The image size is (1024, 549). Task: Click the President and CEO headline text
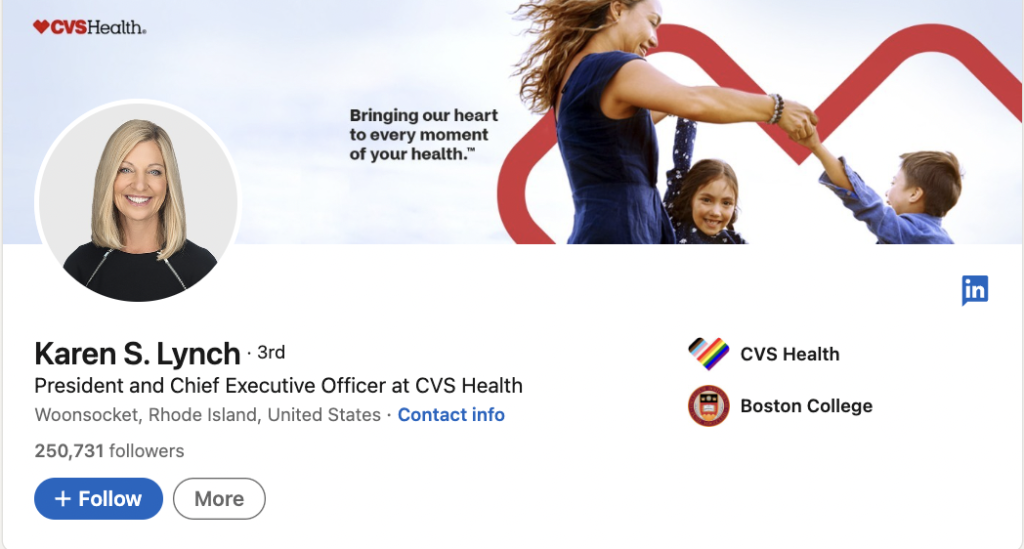tap(278, 386)
